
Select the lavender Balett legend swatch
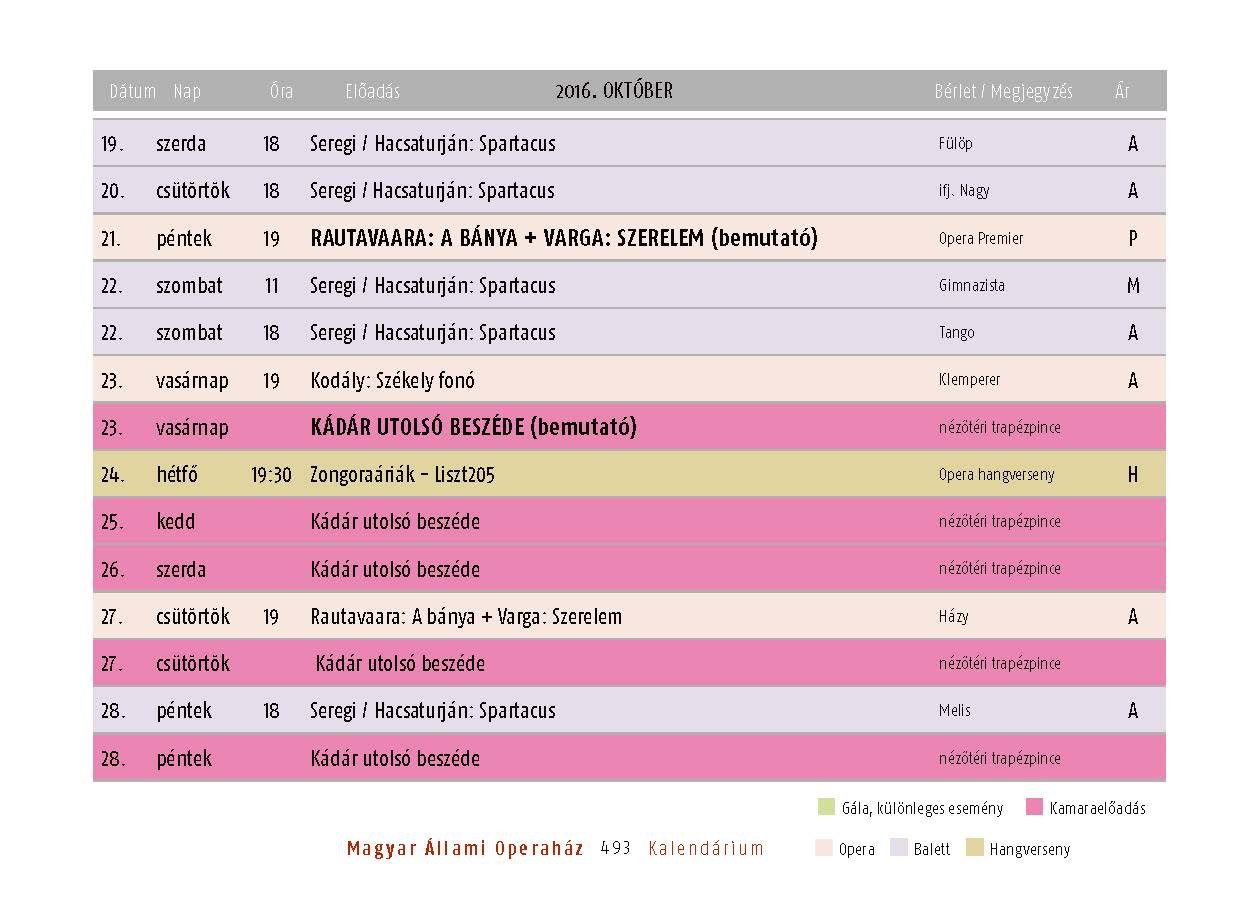[x=898, y=849]
